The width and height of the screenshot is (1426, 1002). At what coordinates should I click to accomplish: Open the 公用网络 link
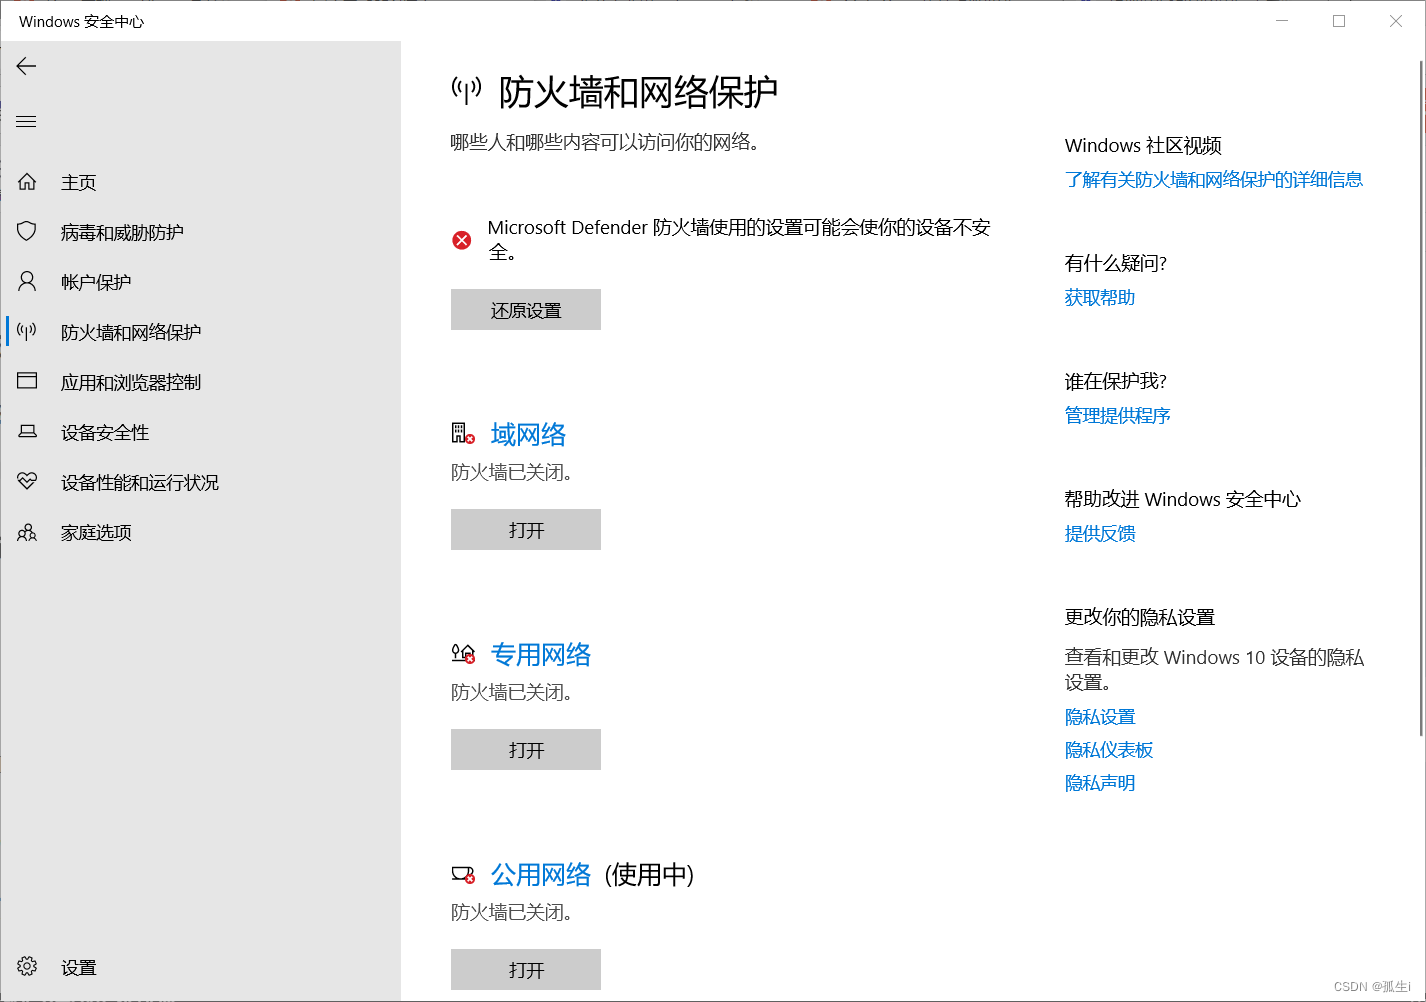tap(541, 874)
